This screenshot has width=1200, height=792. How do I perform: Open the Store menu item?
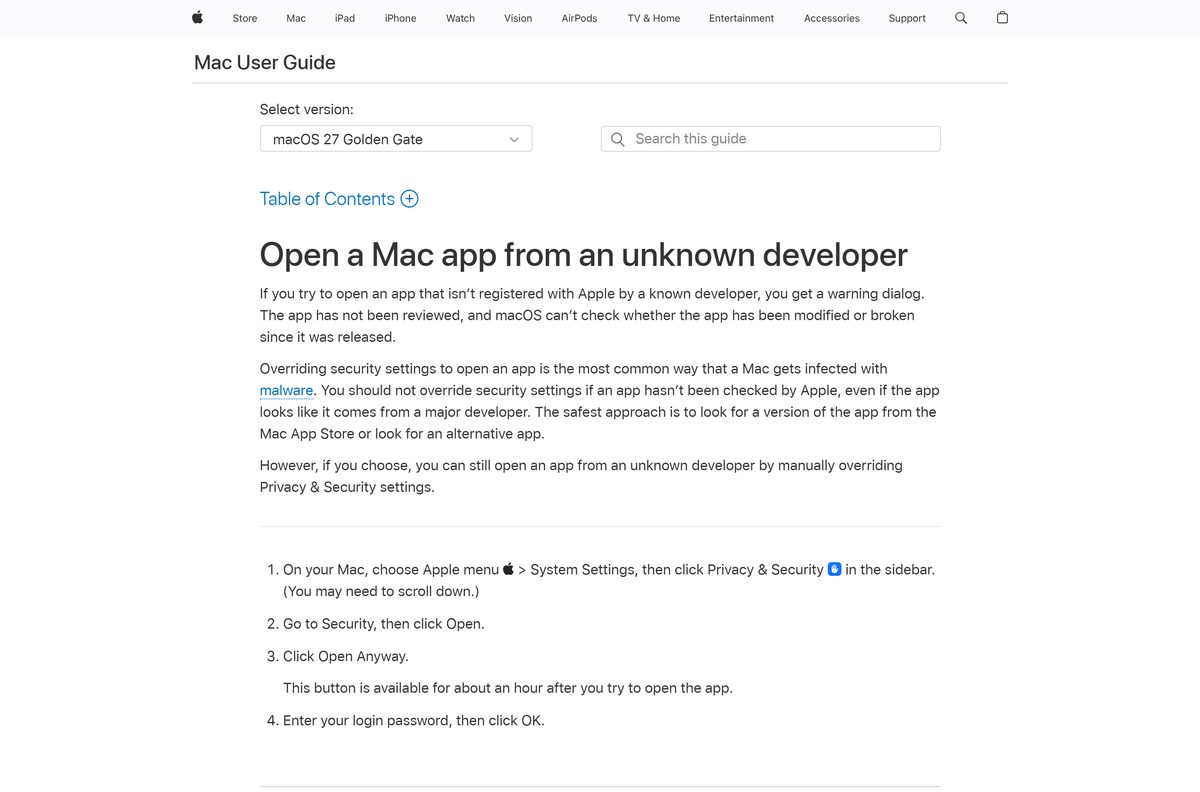pos(245,18)
